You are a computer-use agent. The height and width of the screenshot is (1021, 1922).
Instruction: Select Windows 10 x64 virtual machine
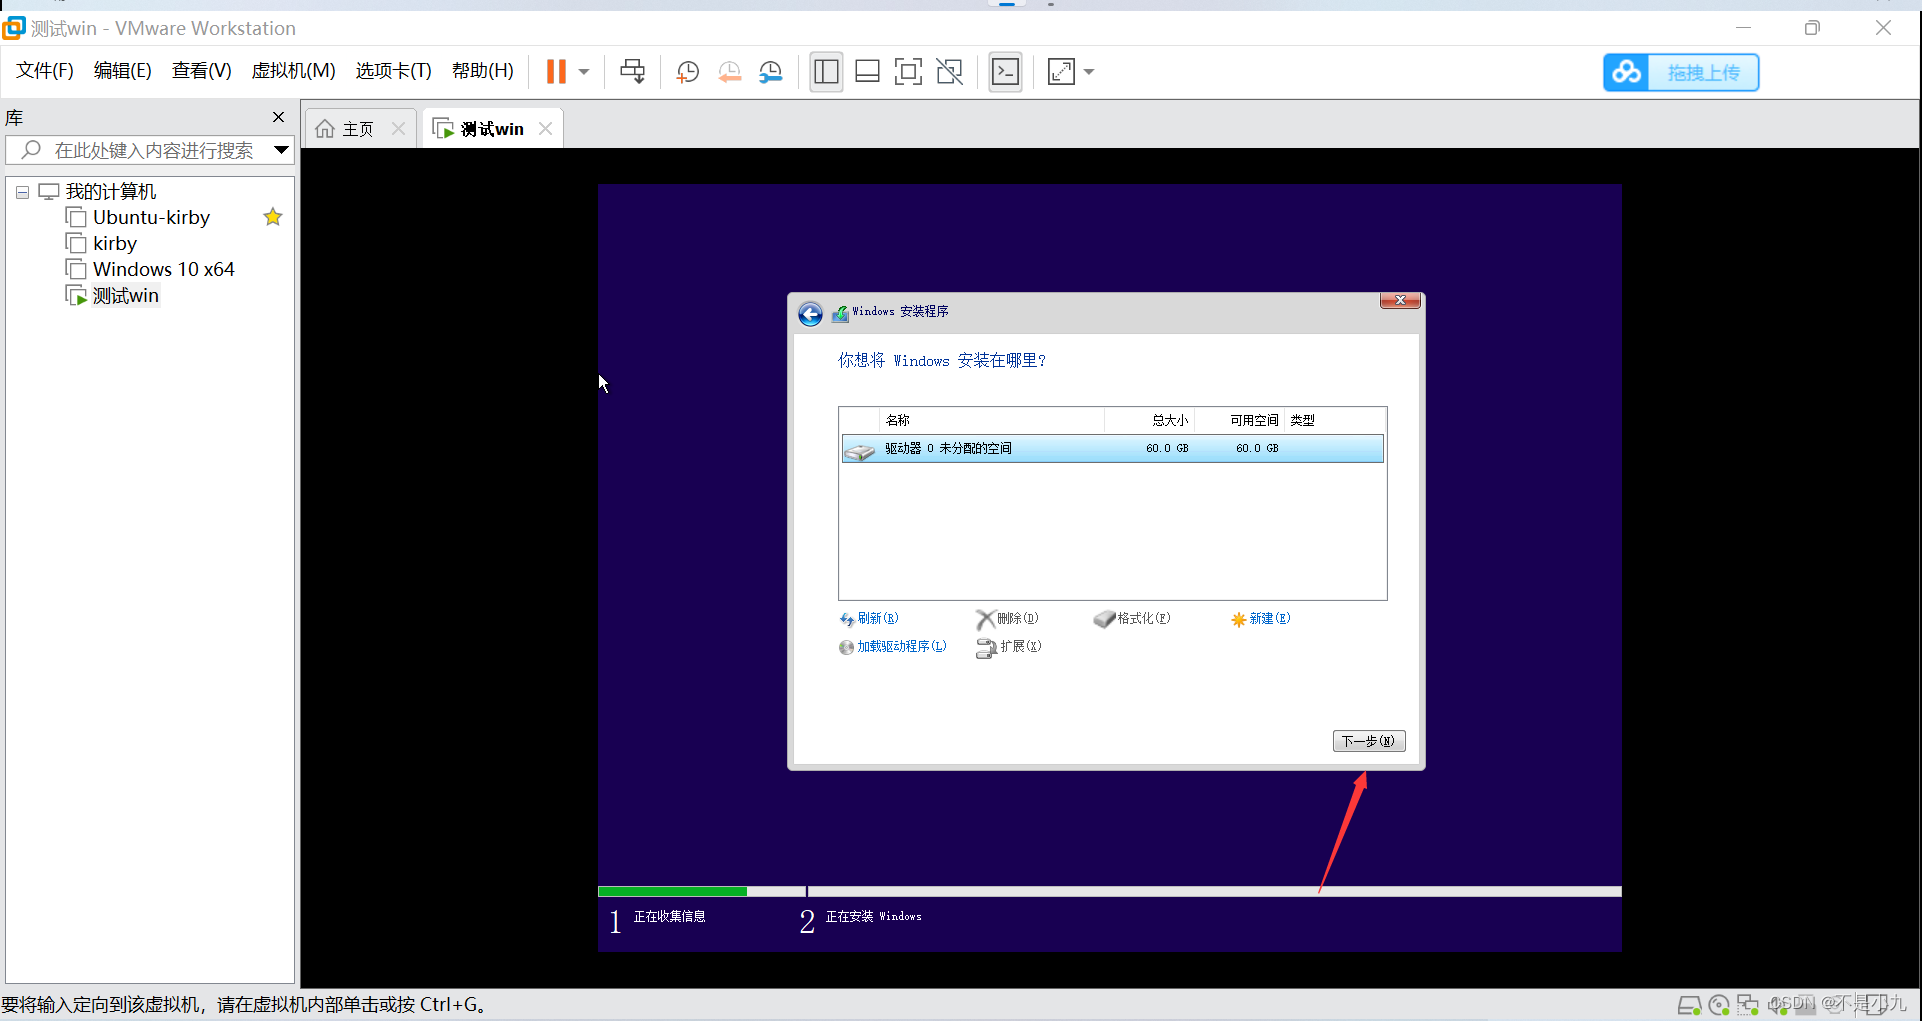click(163, 269)
